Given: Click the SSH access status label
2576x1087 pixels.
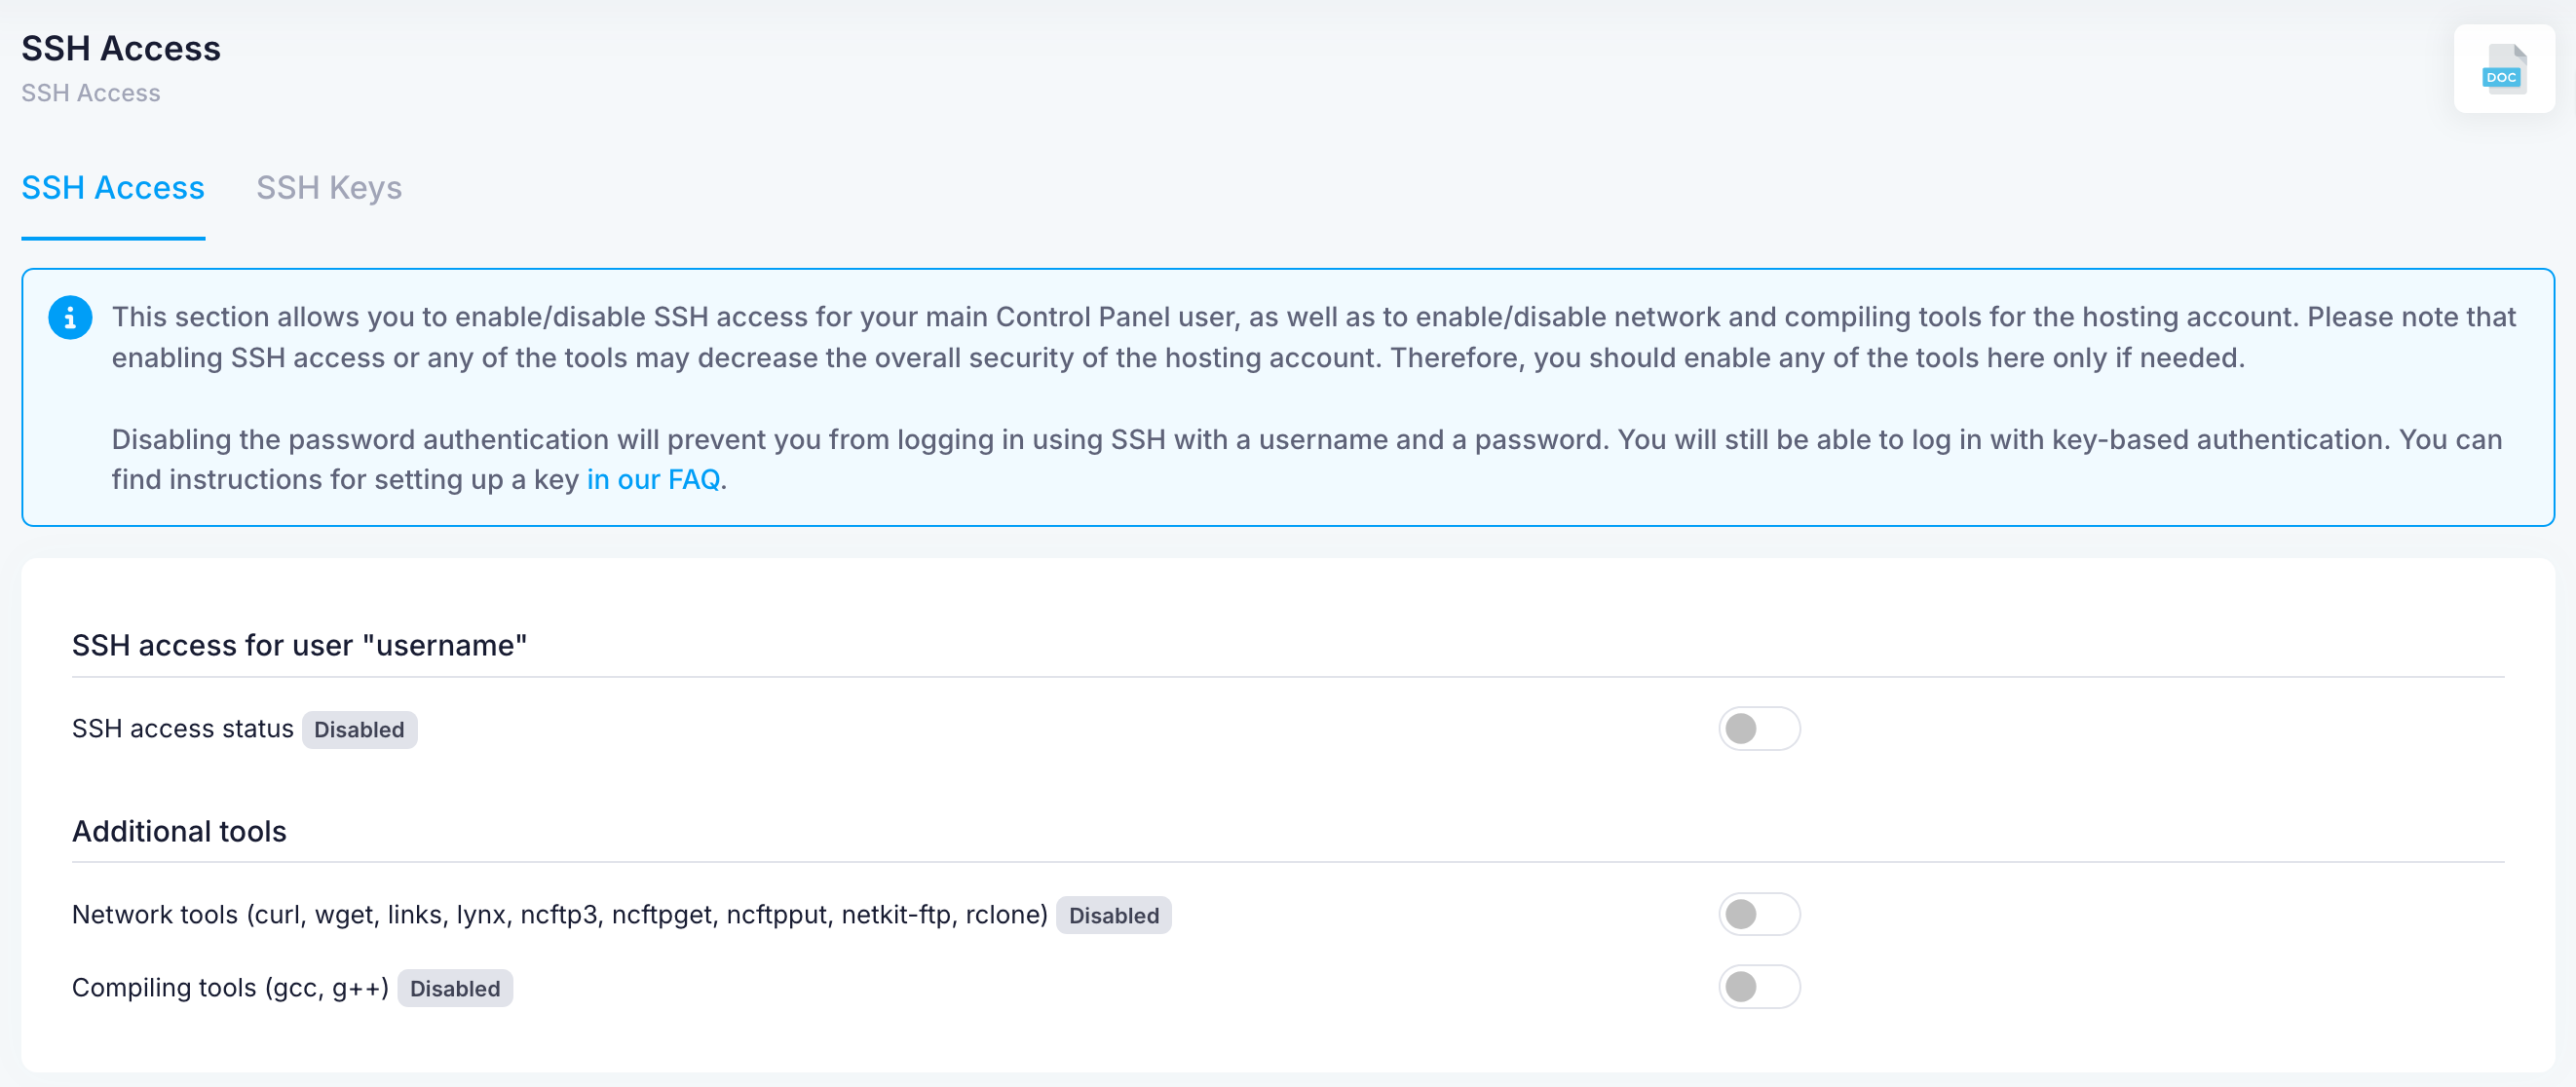Looking at the screenshot, I should [x=183, y=729].
